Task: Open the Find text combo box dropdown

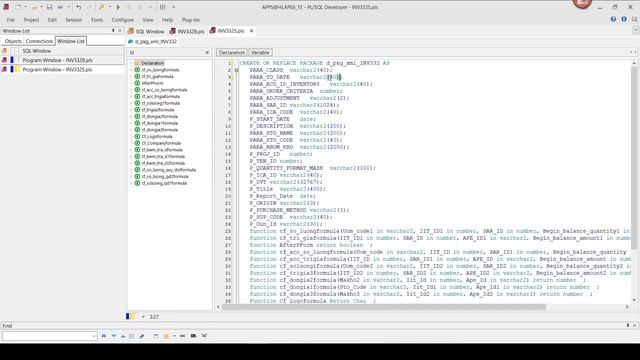Action: pos(93,336)
